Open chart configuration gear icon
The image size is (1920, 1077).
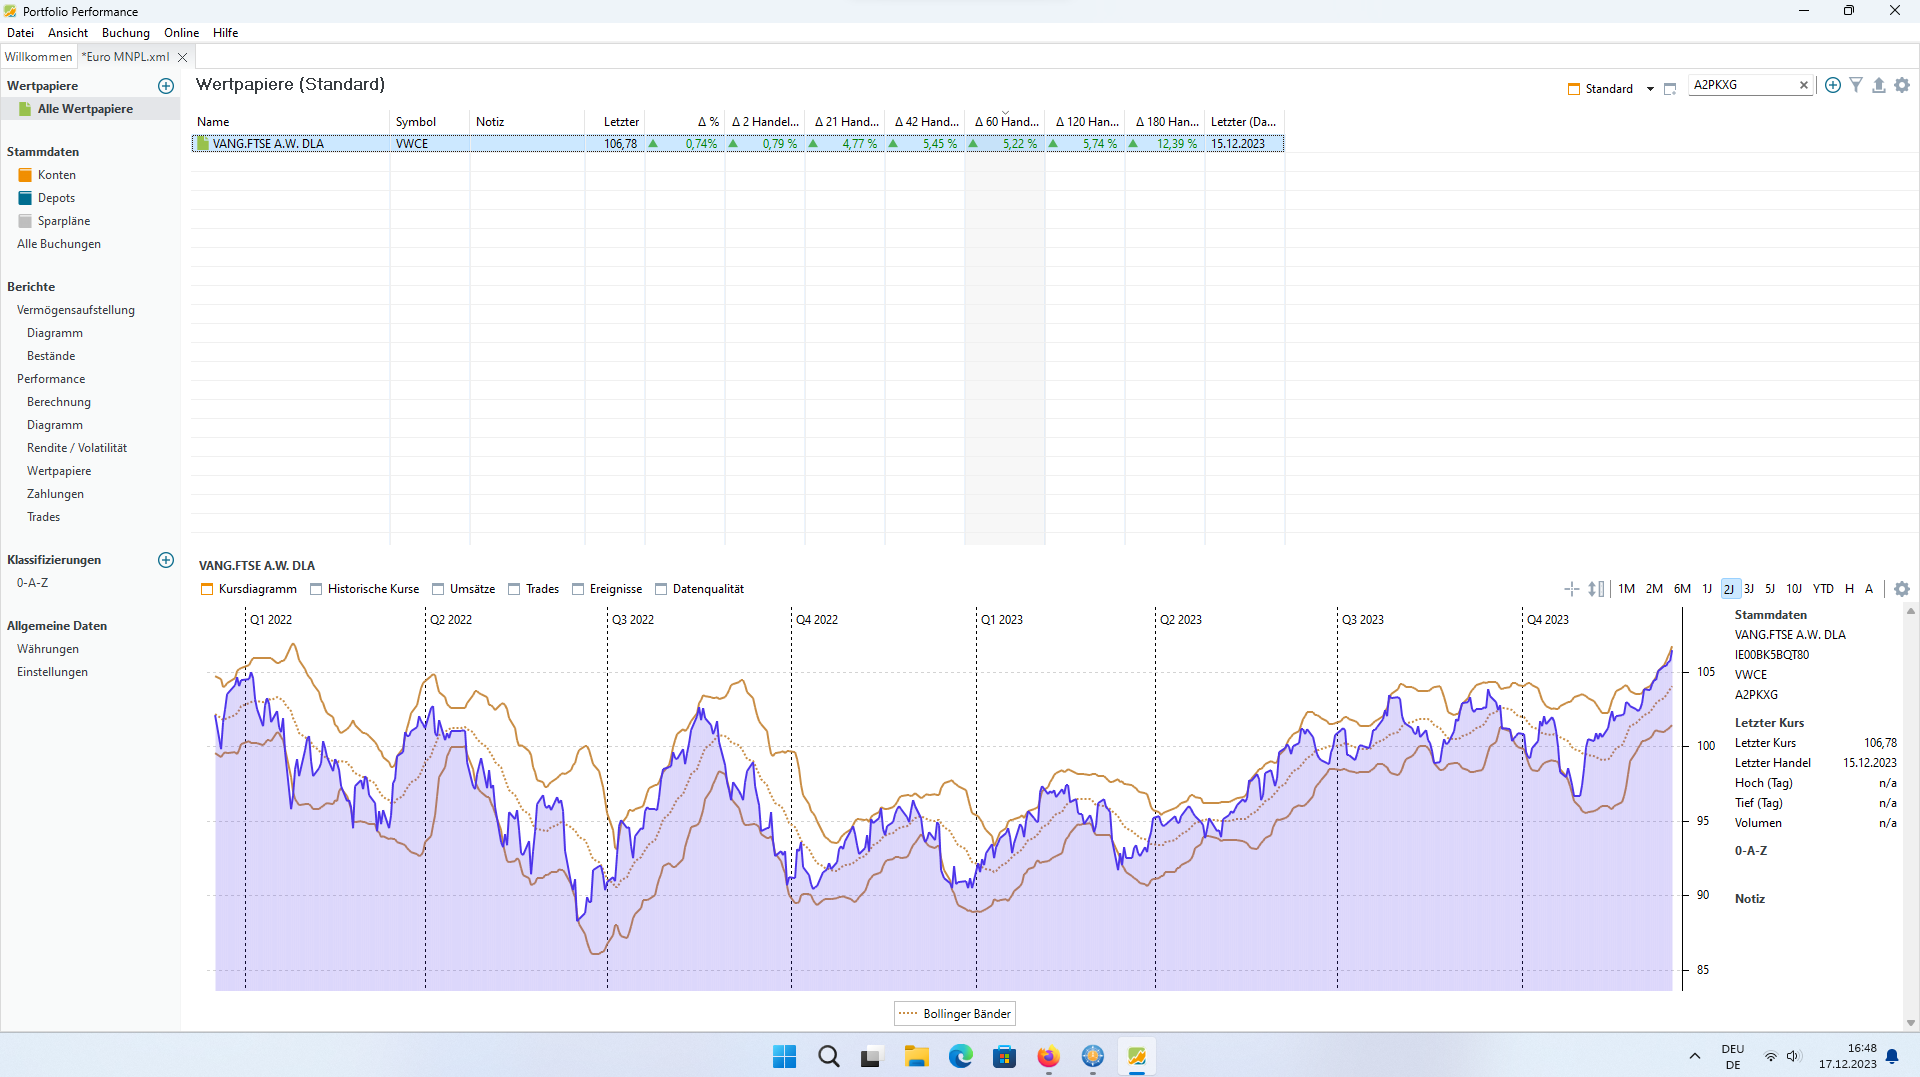pos(1902,589)
